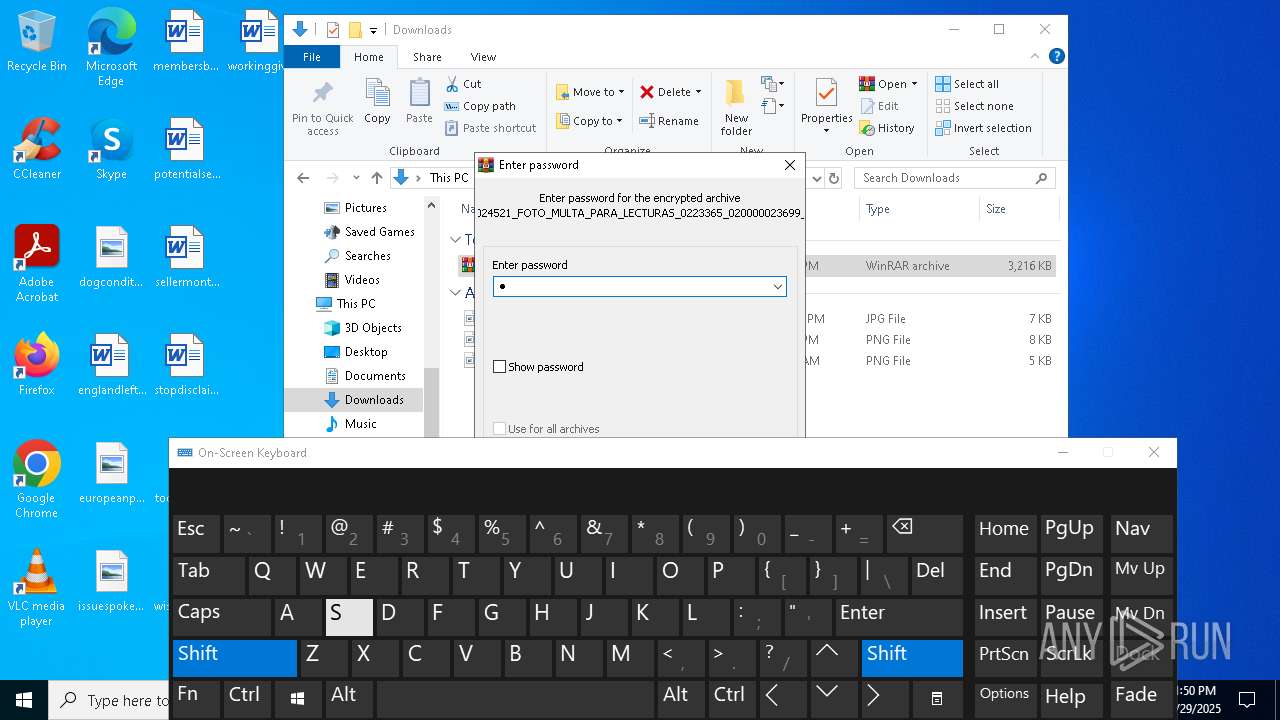Image resolution: width=1280 pixels, height=720 pixels.
Task: Select the englandleft... Word document on desktop
Action: [x=111, y=365]
